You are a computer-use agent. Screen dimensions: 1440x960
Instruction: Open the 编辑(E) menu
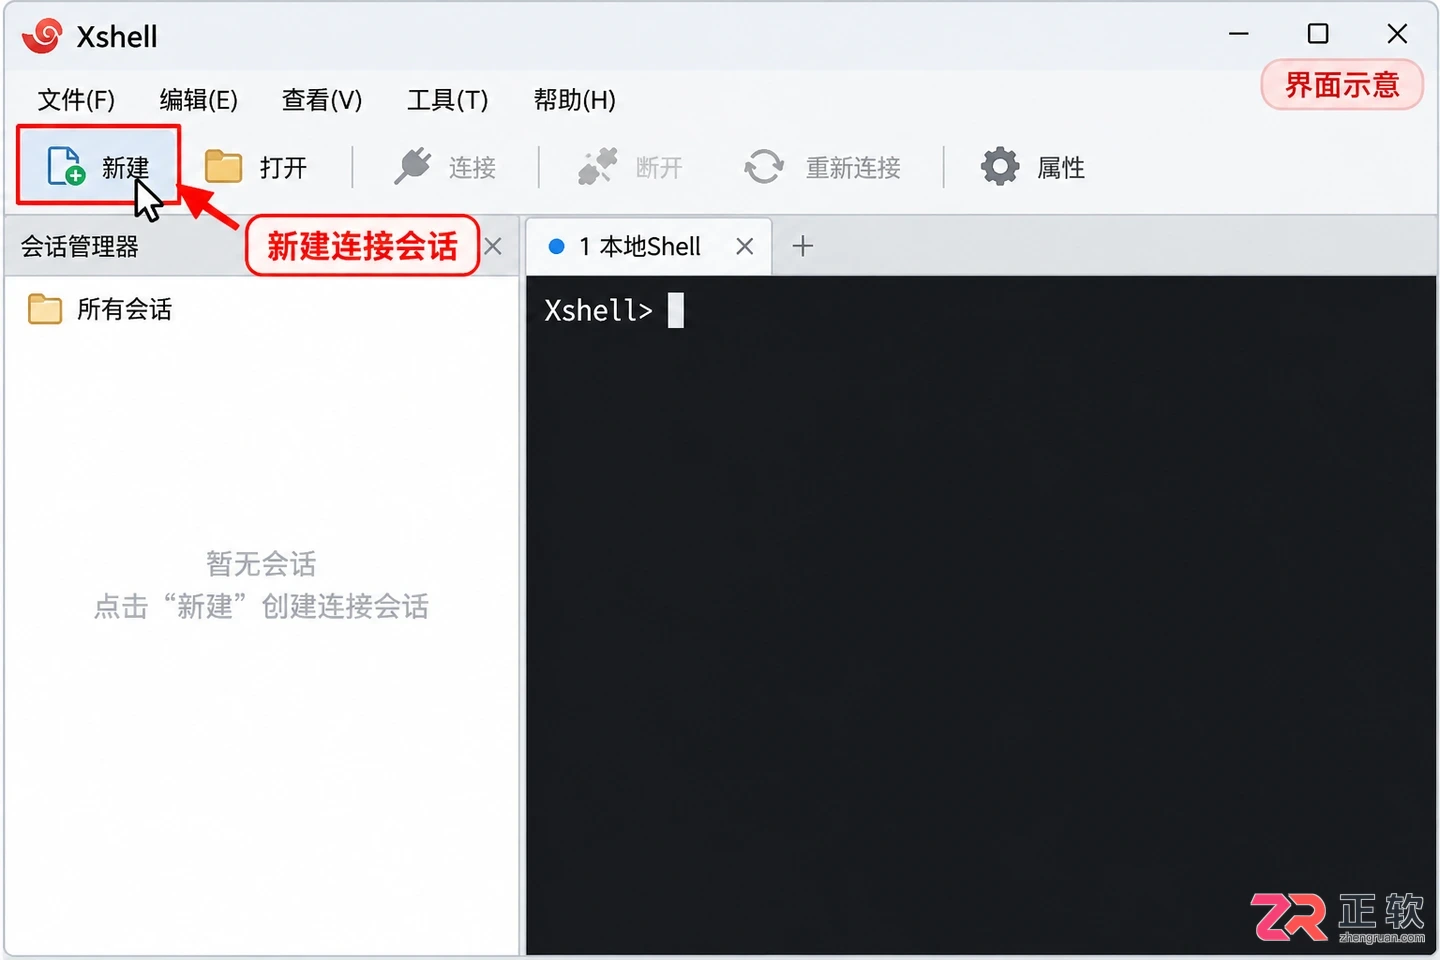click(x=198, y=100)
